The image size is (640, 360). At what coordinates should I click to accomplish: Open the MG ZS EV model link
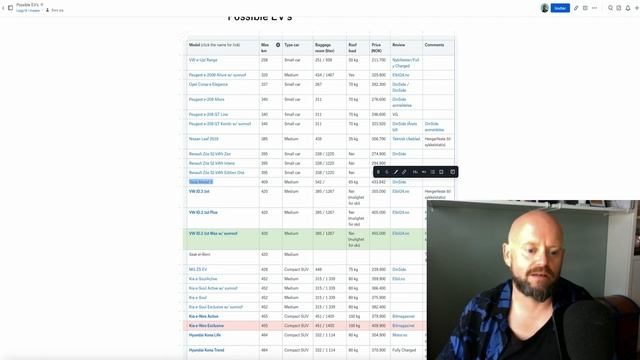(198, 270)
